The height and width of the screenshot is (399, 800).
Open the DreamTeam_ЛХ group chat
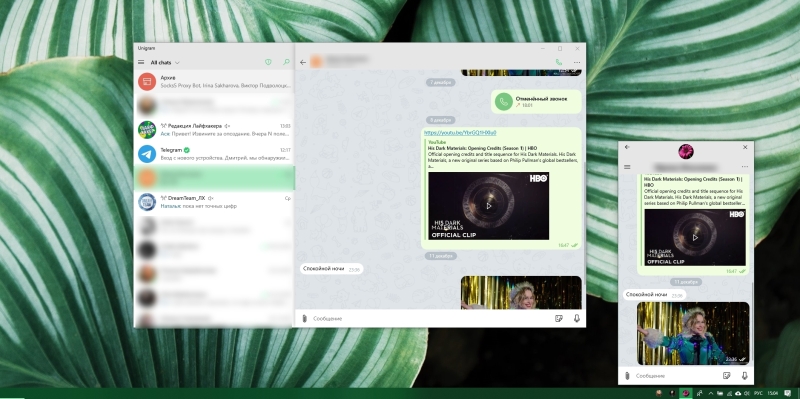pos(214,202)
